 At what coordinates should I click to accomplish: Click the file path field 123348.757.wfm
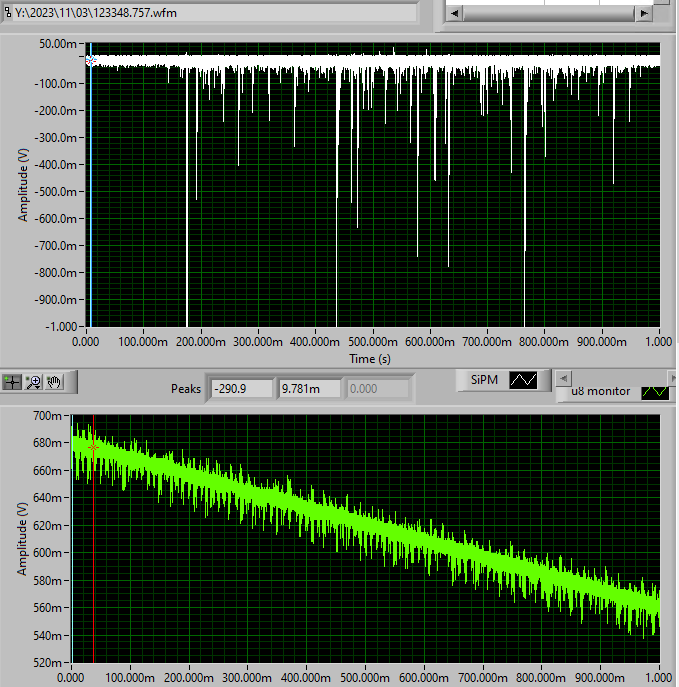tap(215, 13)
